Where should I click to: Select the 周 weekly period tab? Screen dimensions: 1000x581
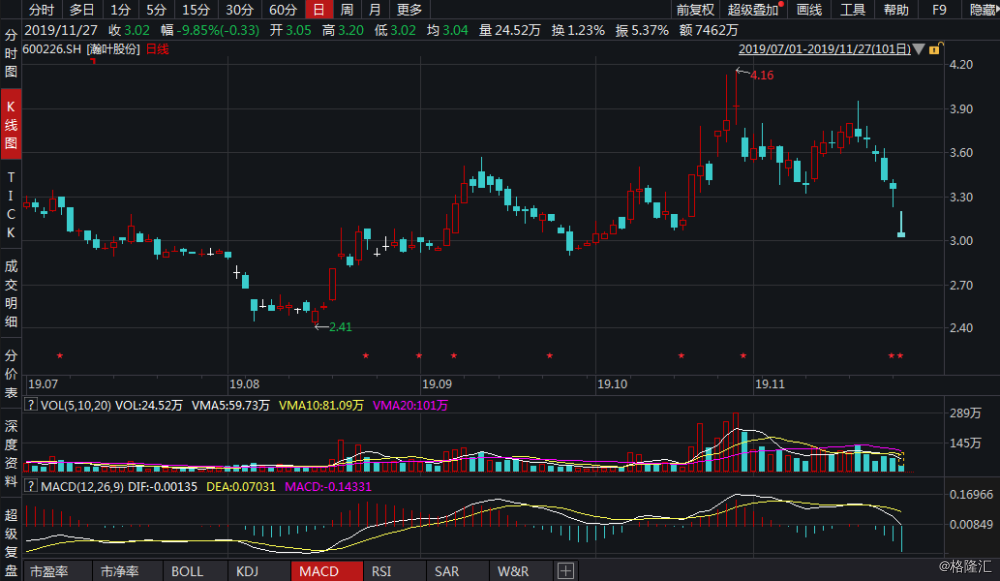346,10
